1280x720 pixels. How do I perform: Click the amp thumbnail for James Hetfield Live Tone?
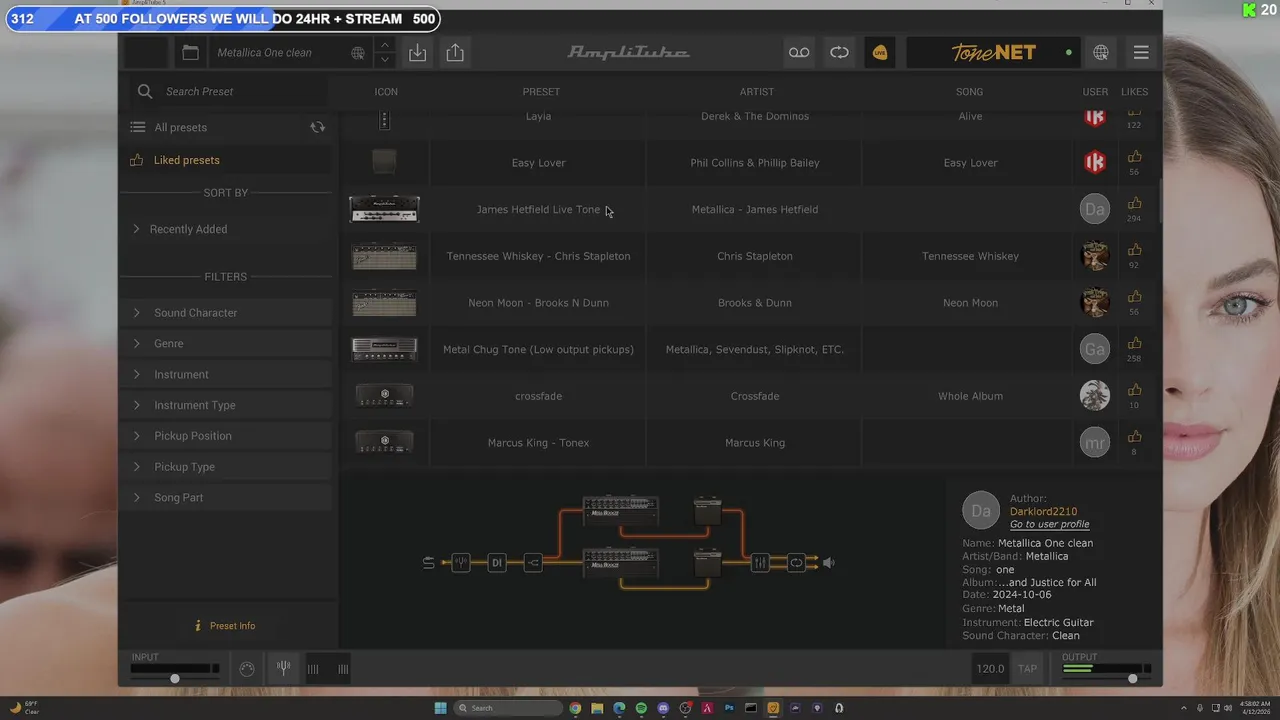[x=384, y=210]
